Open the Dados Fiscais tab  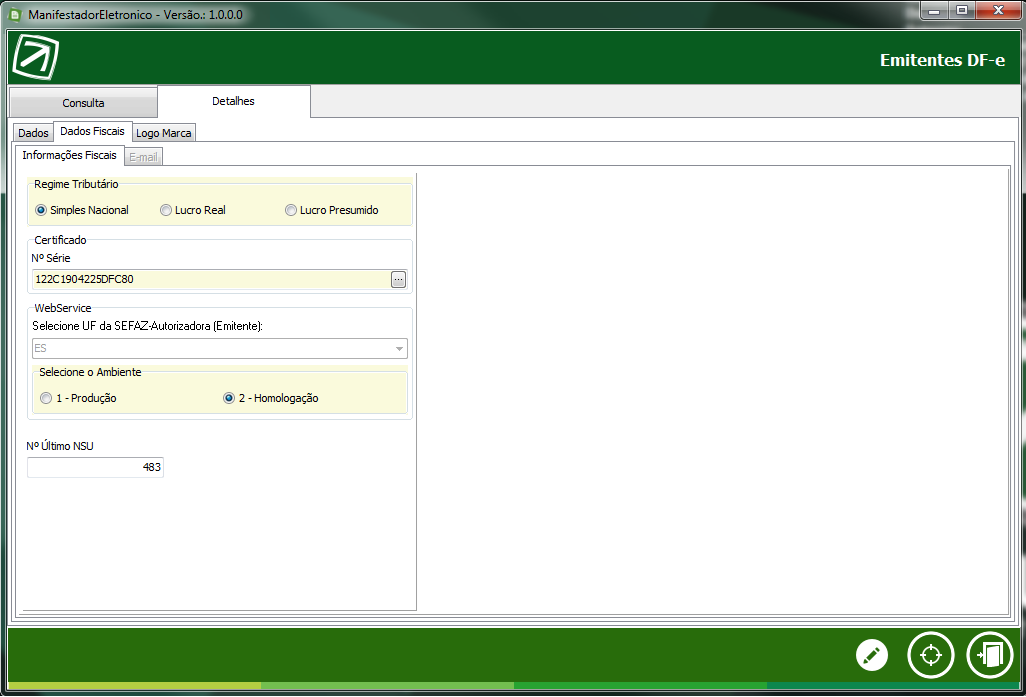92,131
